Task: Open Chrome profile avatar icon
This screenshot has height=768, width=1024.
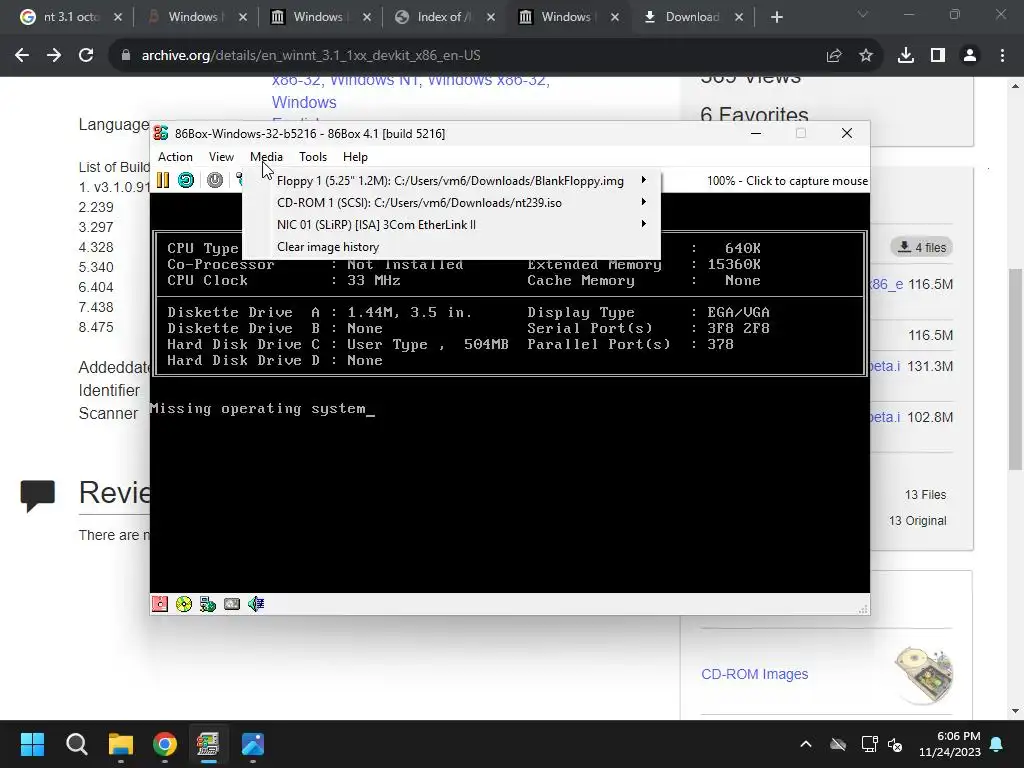Action: click(970, 56)
